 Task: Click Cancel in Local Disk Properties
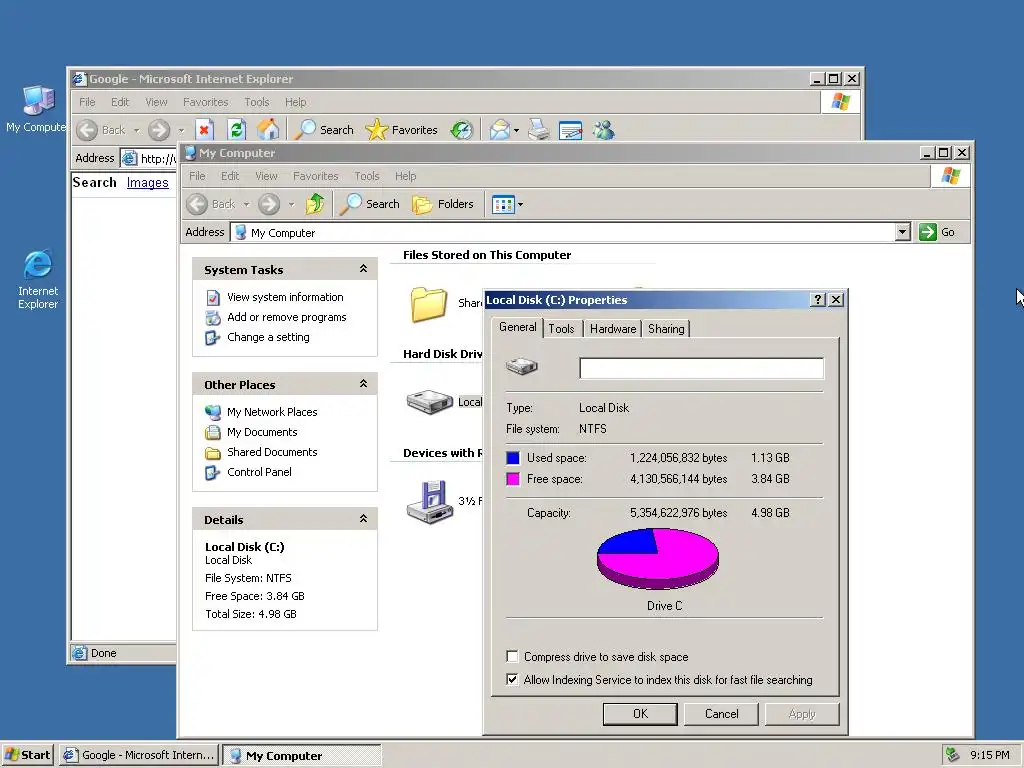(722, 714)
